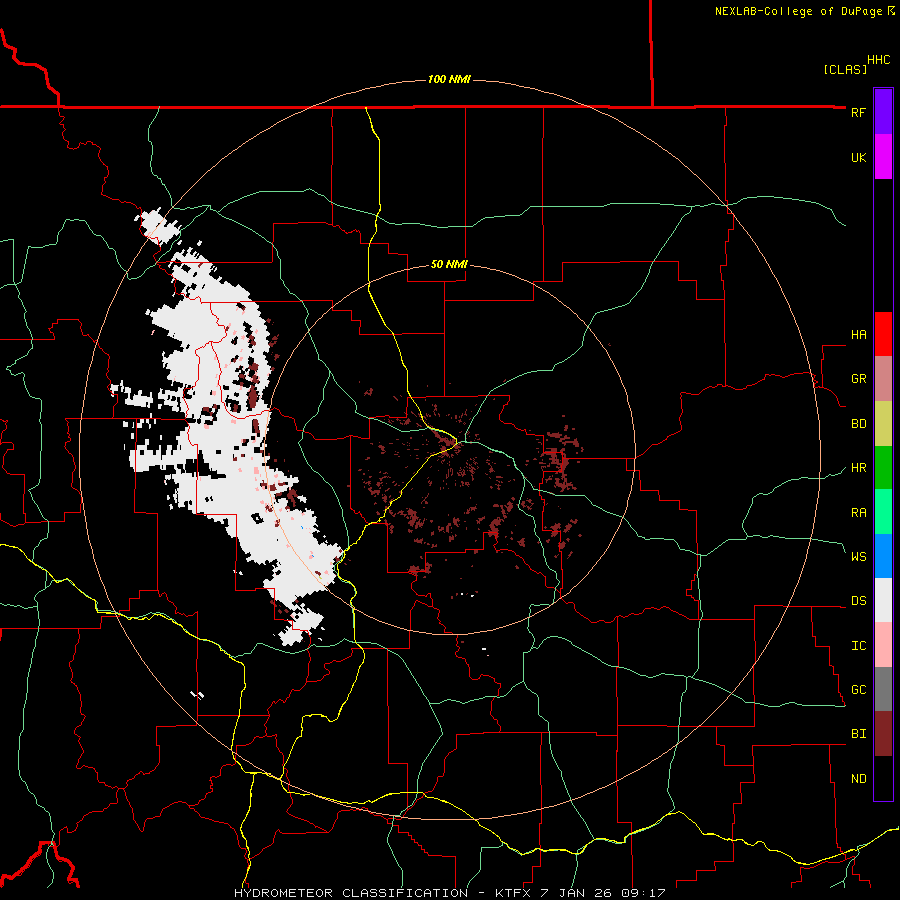Click the IC legend label

858,646
